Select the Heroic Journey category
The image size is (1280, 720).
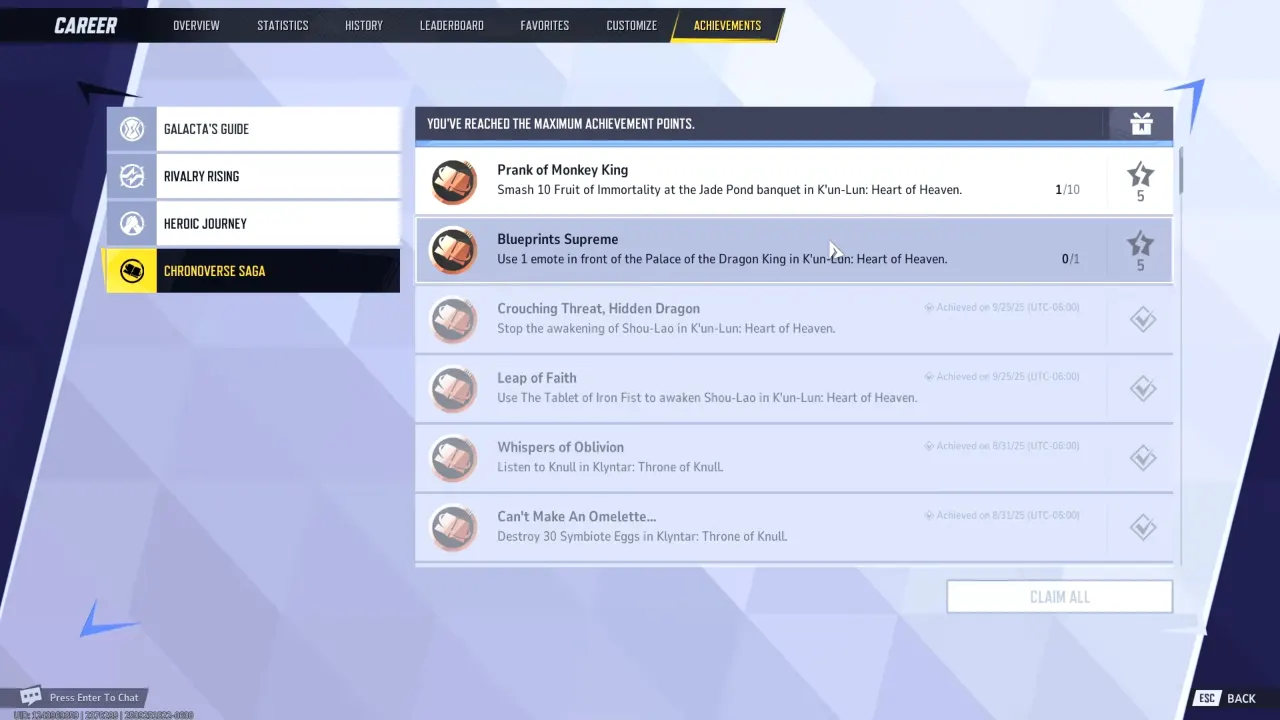[x=254, y=224]
